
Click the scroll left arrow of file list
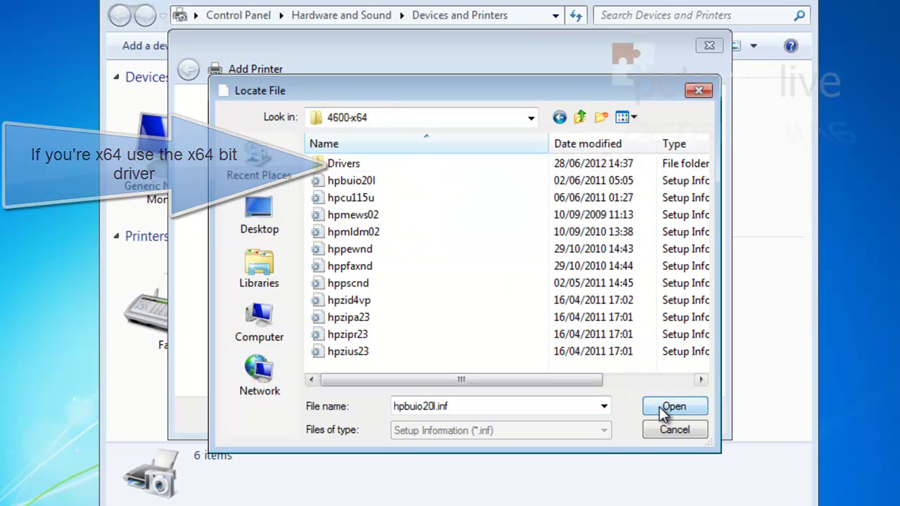[312, 380]
